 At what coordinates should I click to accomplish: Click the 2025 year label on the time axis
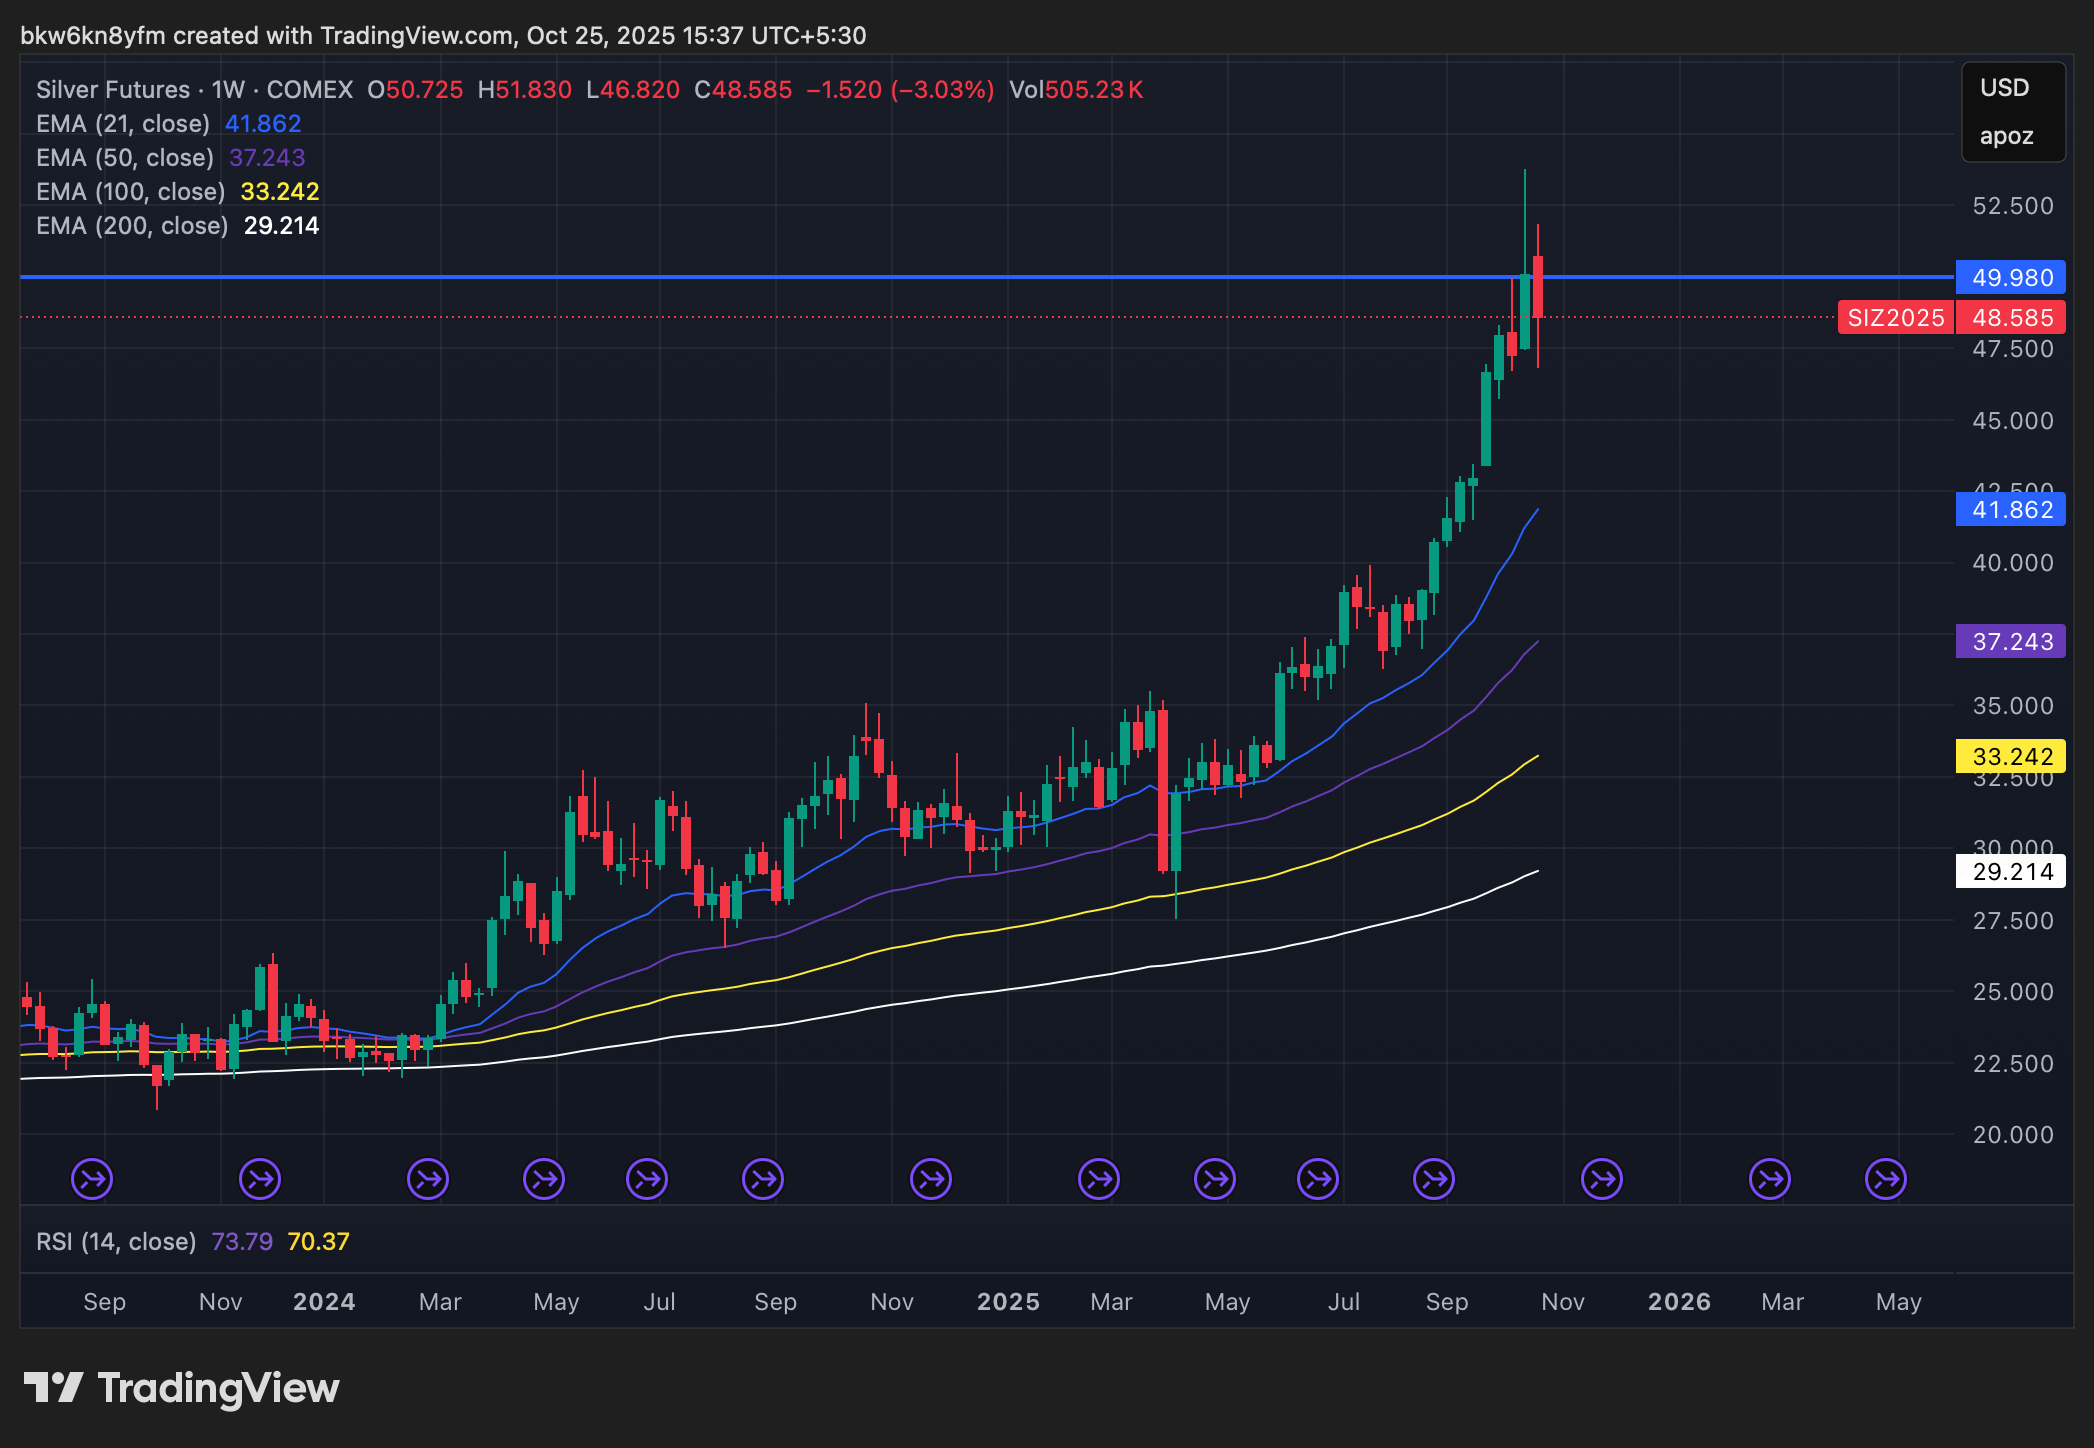coord(1007,1302)
